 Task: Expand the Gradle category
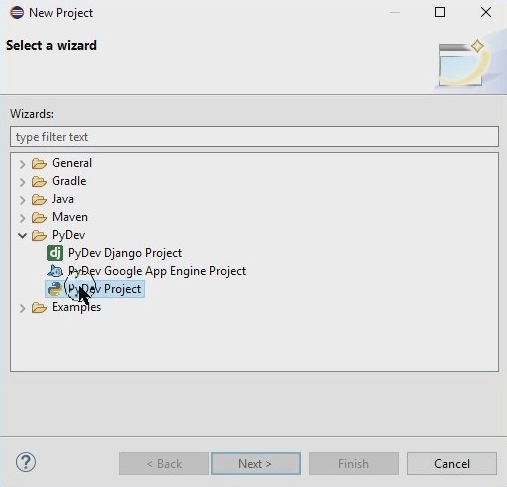coord(22,182)
